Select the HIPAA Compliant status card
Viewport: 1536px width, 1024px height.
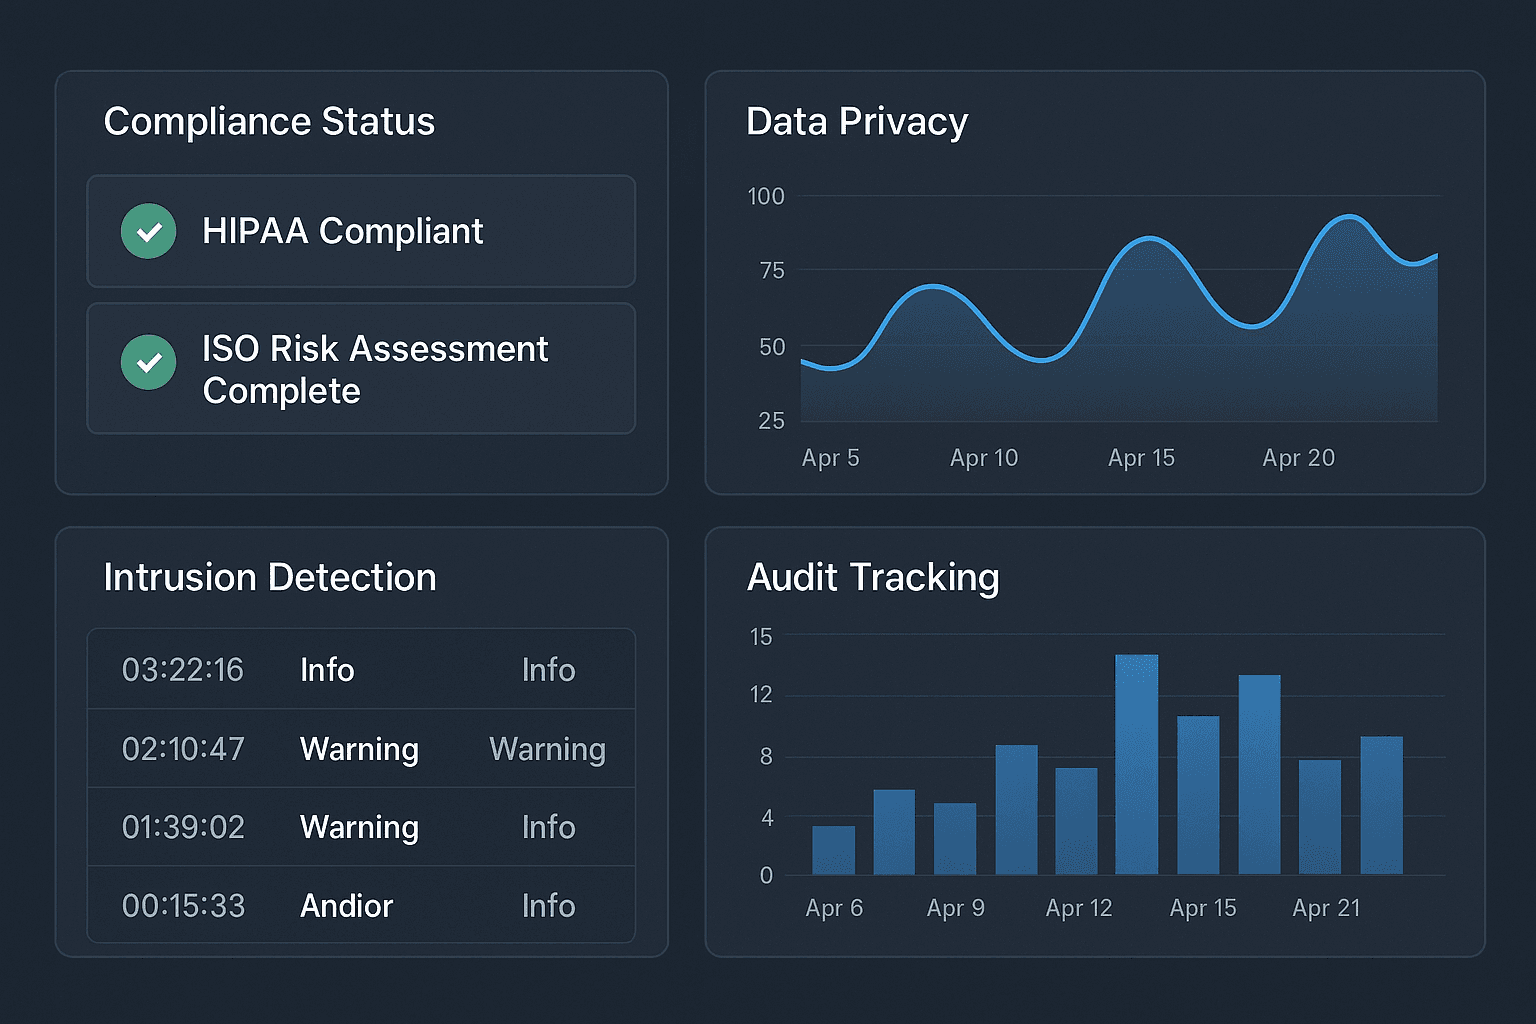coord(361,231)
